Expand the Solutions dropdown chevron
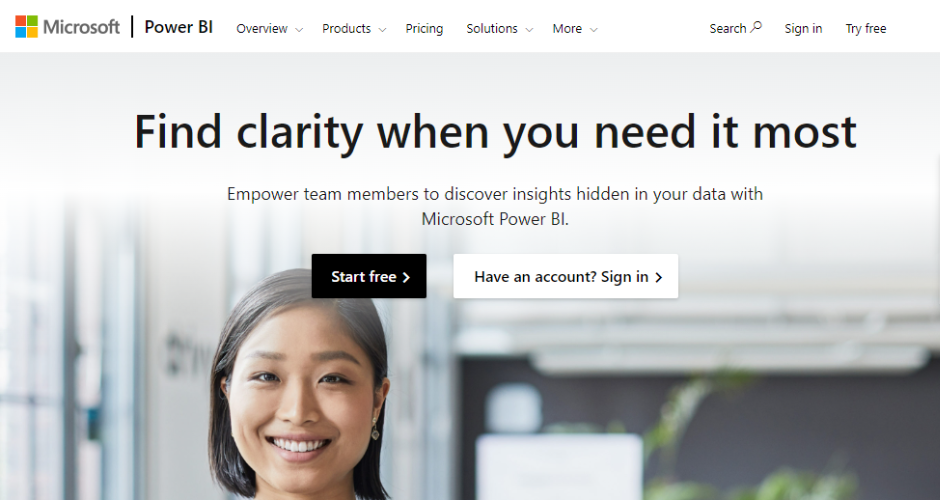940x500 pixels. coord(529,29)
